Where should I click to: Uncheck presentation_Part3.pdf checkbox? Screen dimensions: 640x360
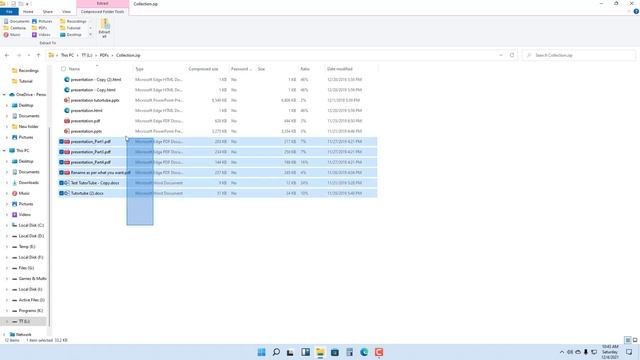pyautogui.click(x=61, y=152)
